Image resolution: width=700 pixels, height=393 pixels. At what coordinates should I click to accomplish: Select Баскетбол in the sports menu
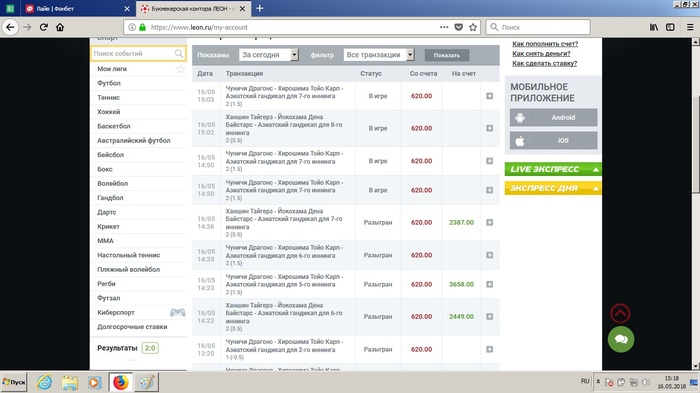click(x=113, y=126)
